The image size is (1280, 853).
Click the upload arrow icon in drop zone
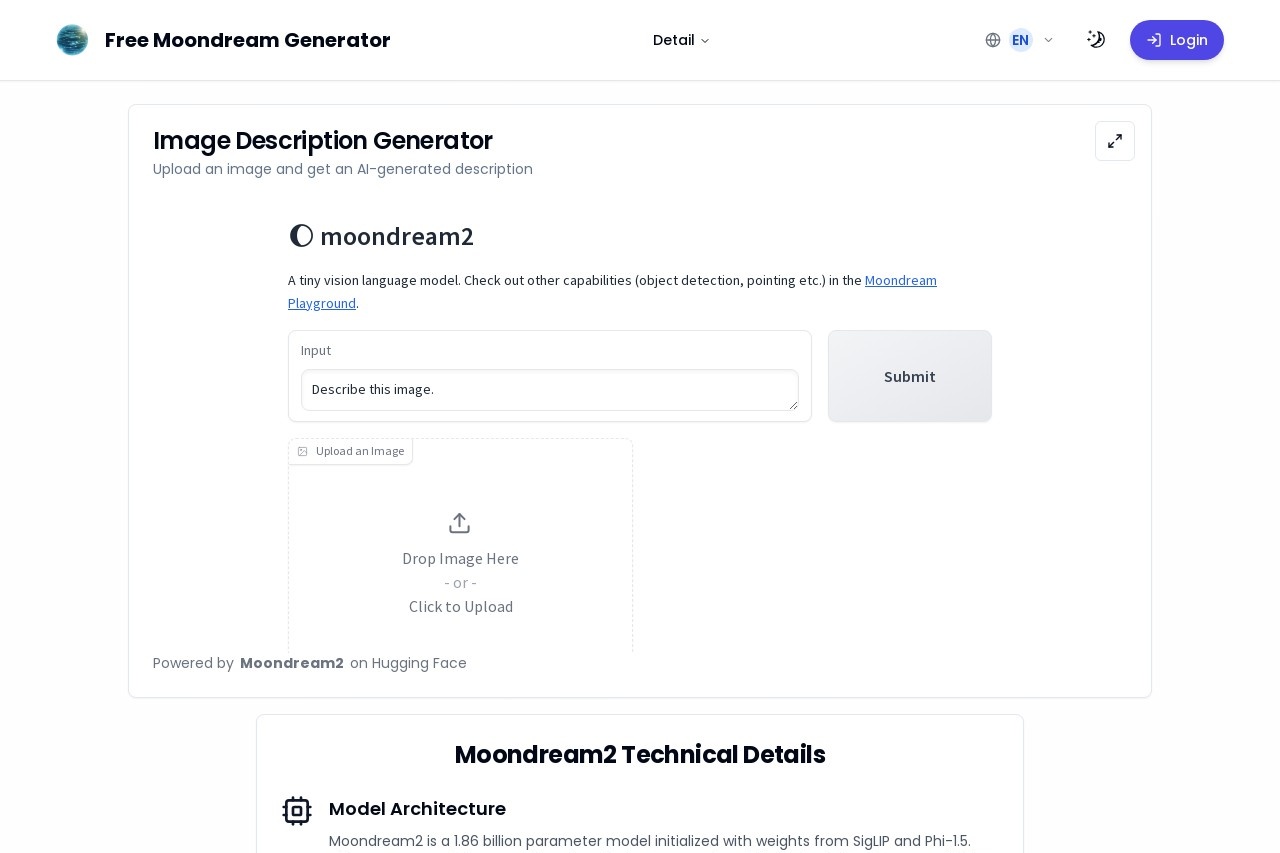pyautogui.click(x=459, y=523)
